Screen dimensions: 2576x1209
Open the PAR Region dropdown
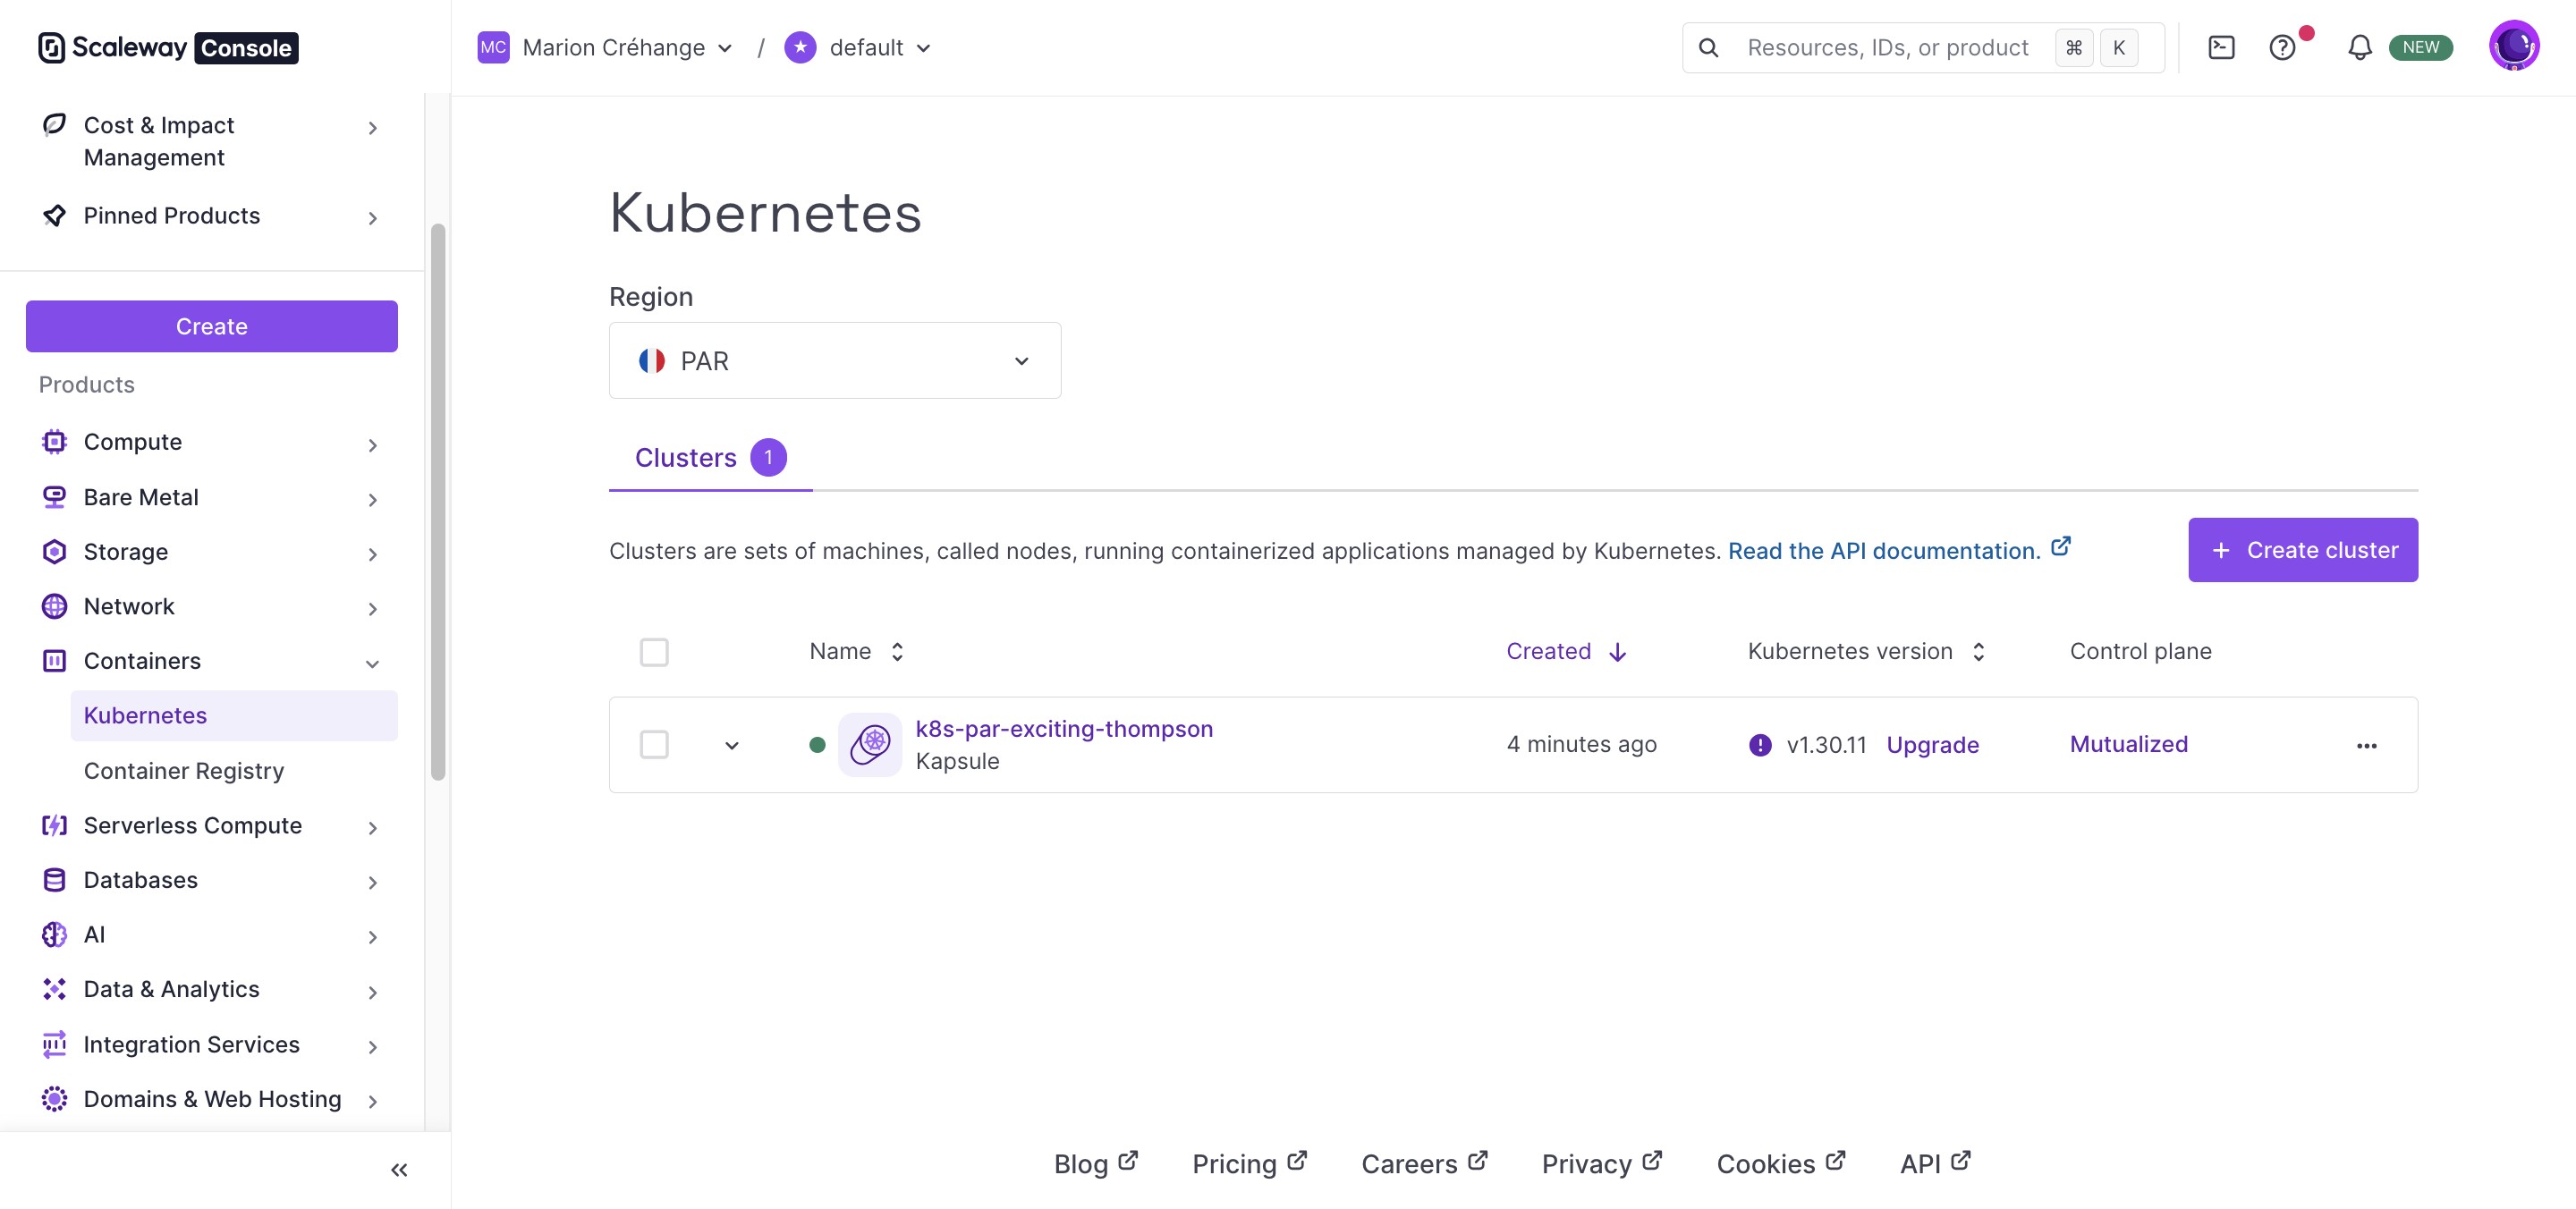coord(835,360)
